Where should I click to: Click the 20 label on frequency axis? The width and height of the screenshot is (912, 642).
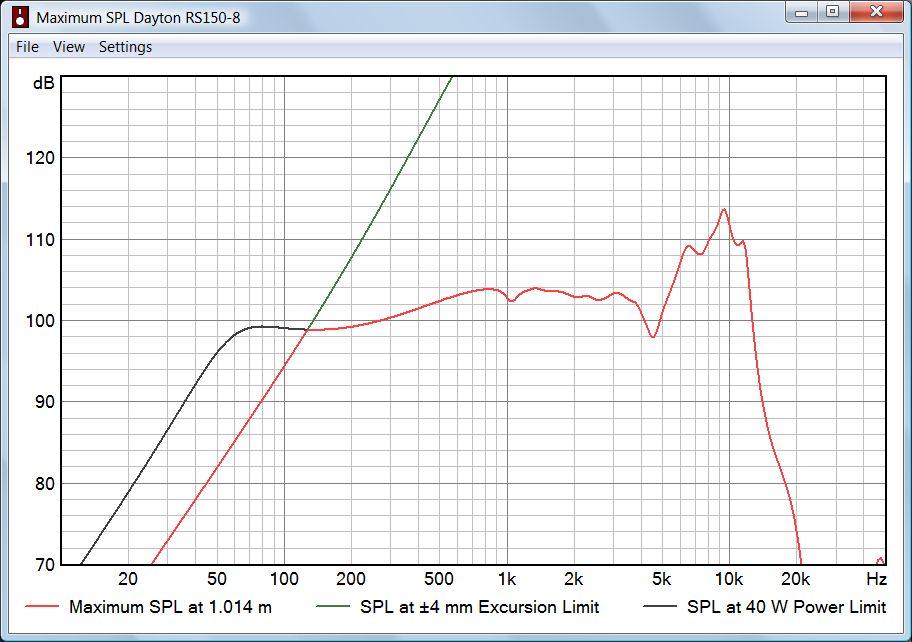128,579
